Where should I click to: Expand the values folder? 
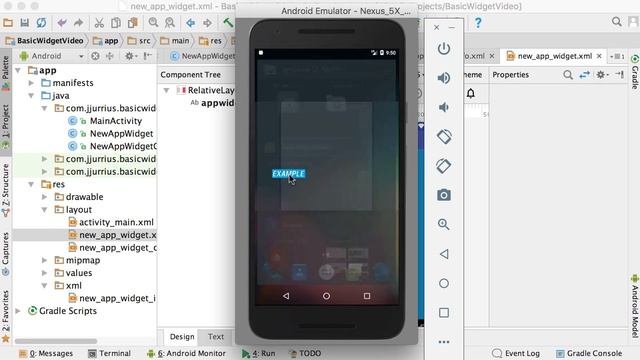point(44,273)
